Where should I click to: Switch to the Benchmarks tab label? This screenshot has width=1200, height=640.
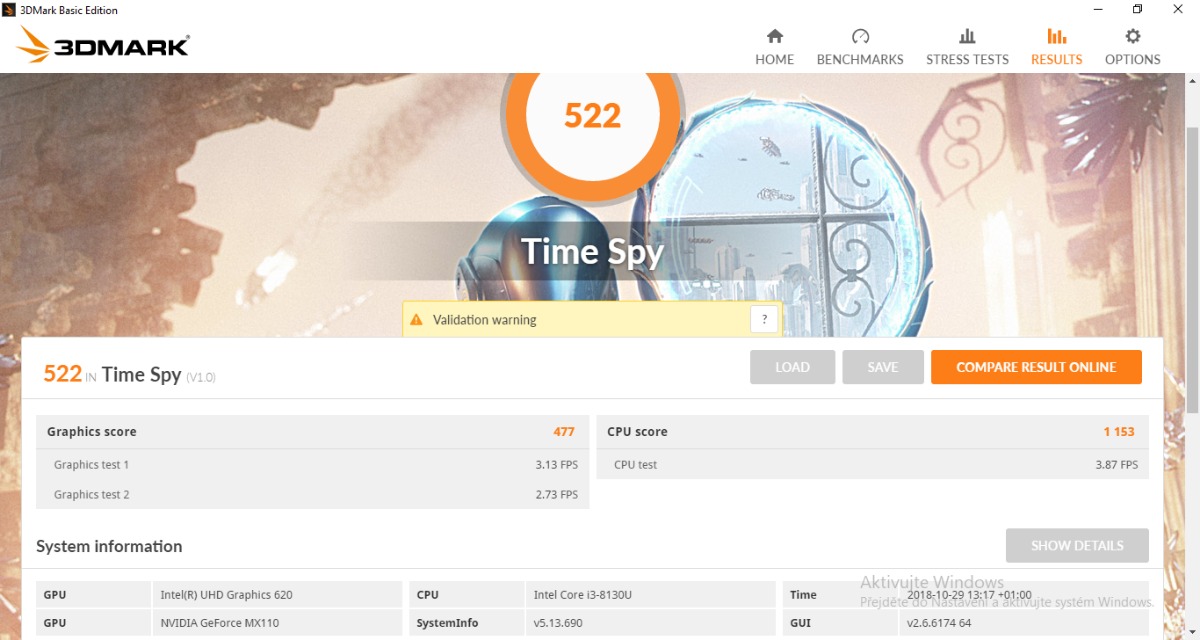click(x=860, y=60)
